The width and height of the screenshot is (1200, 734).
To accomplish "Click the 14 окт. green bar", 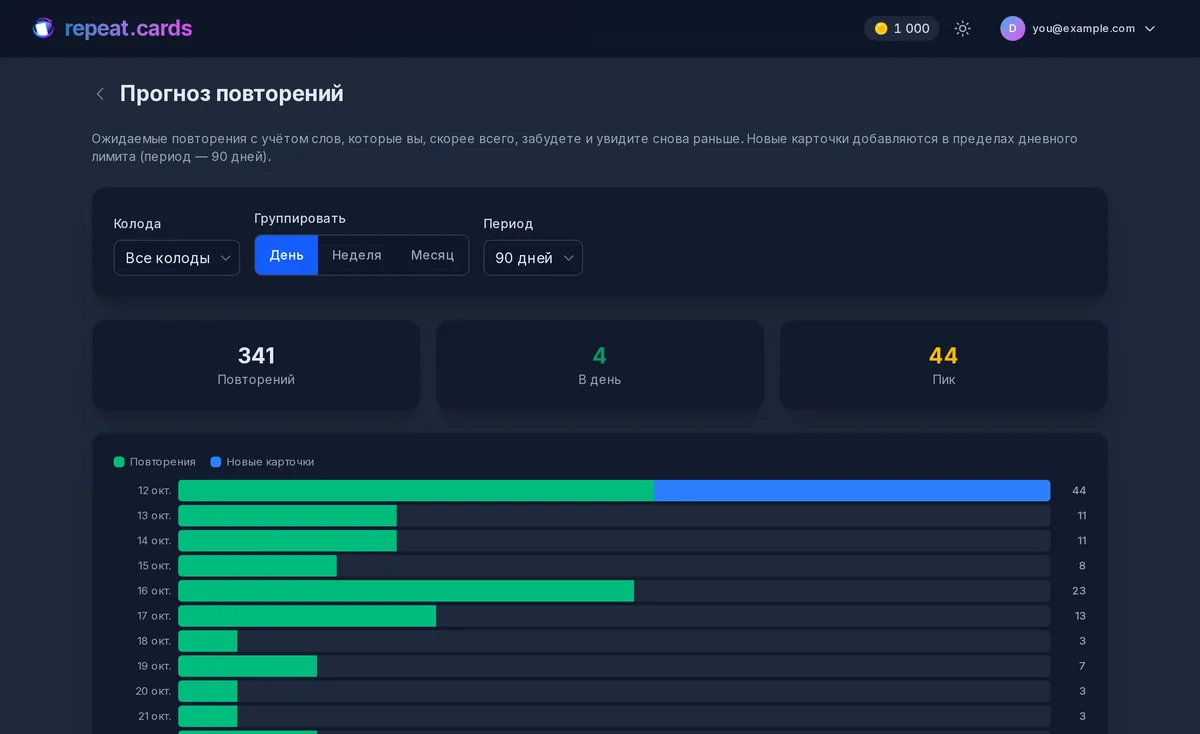I will tap(287, 541).
